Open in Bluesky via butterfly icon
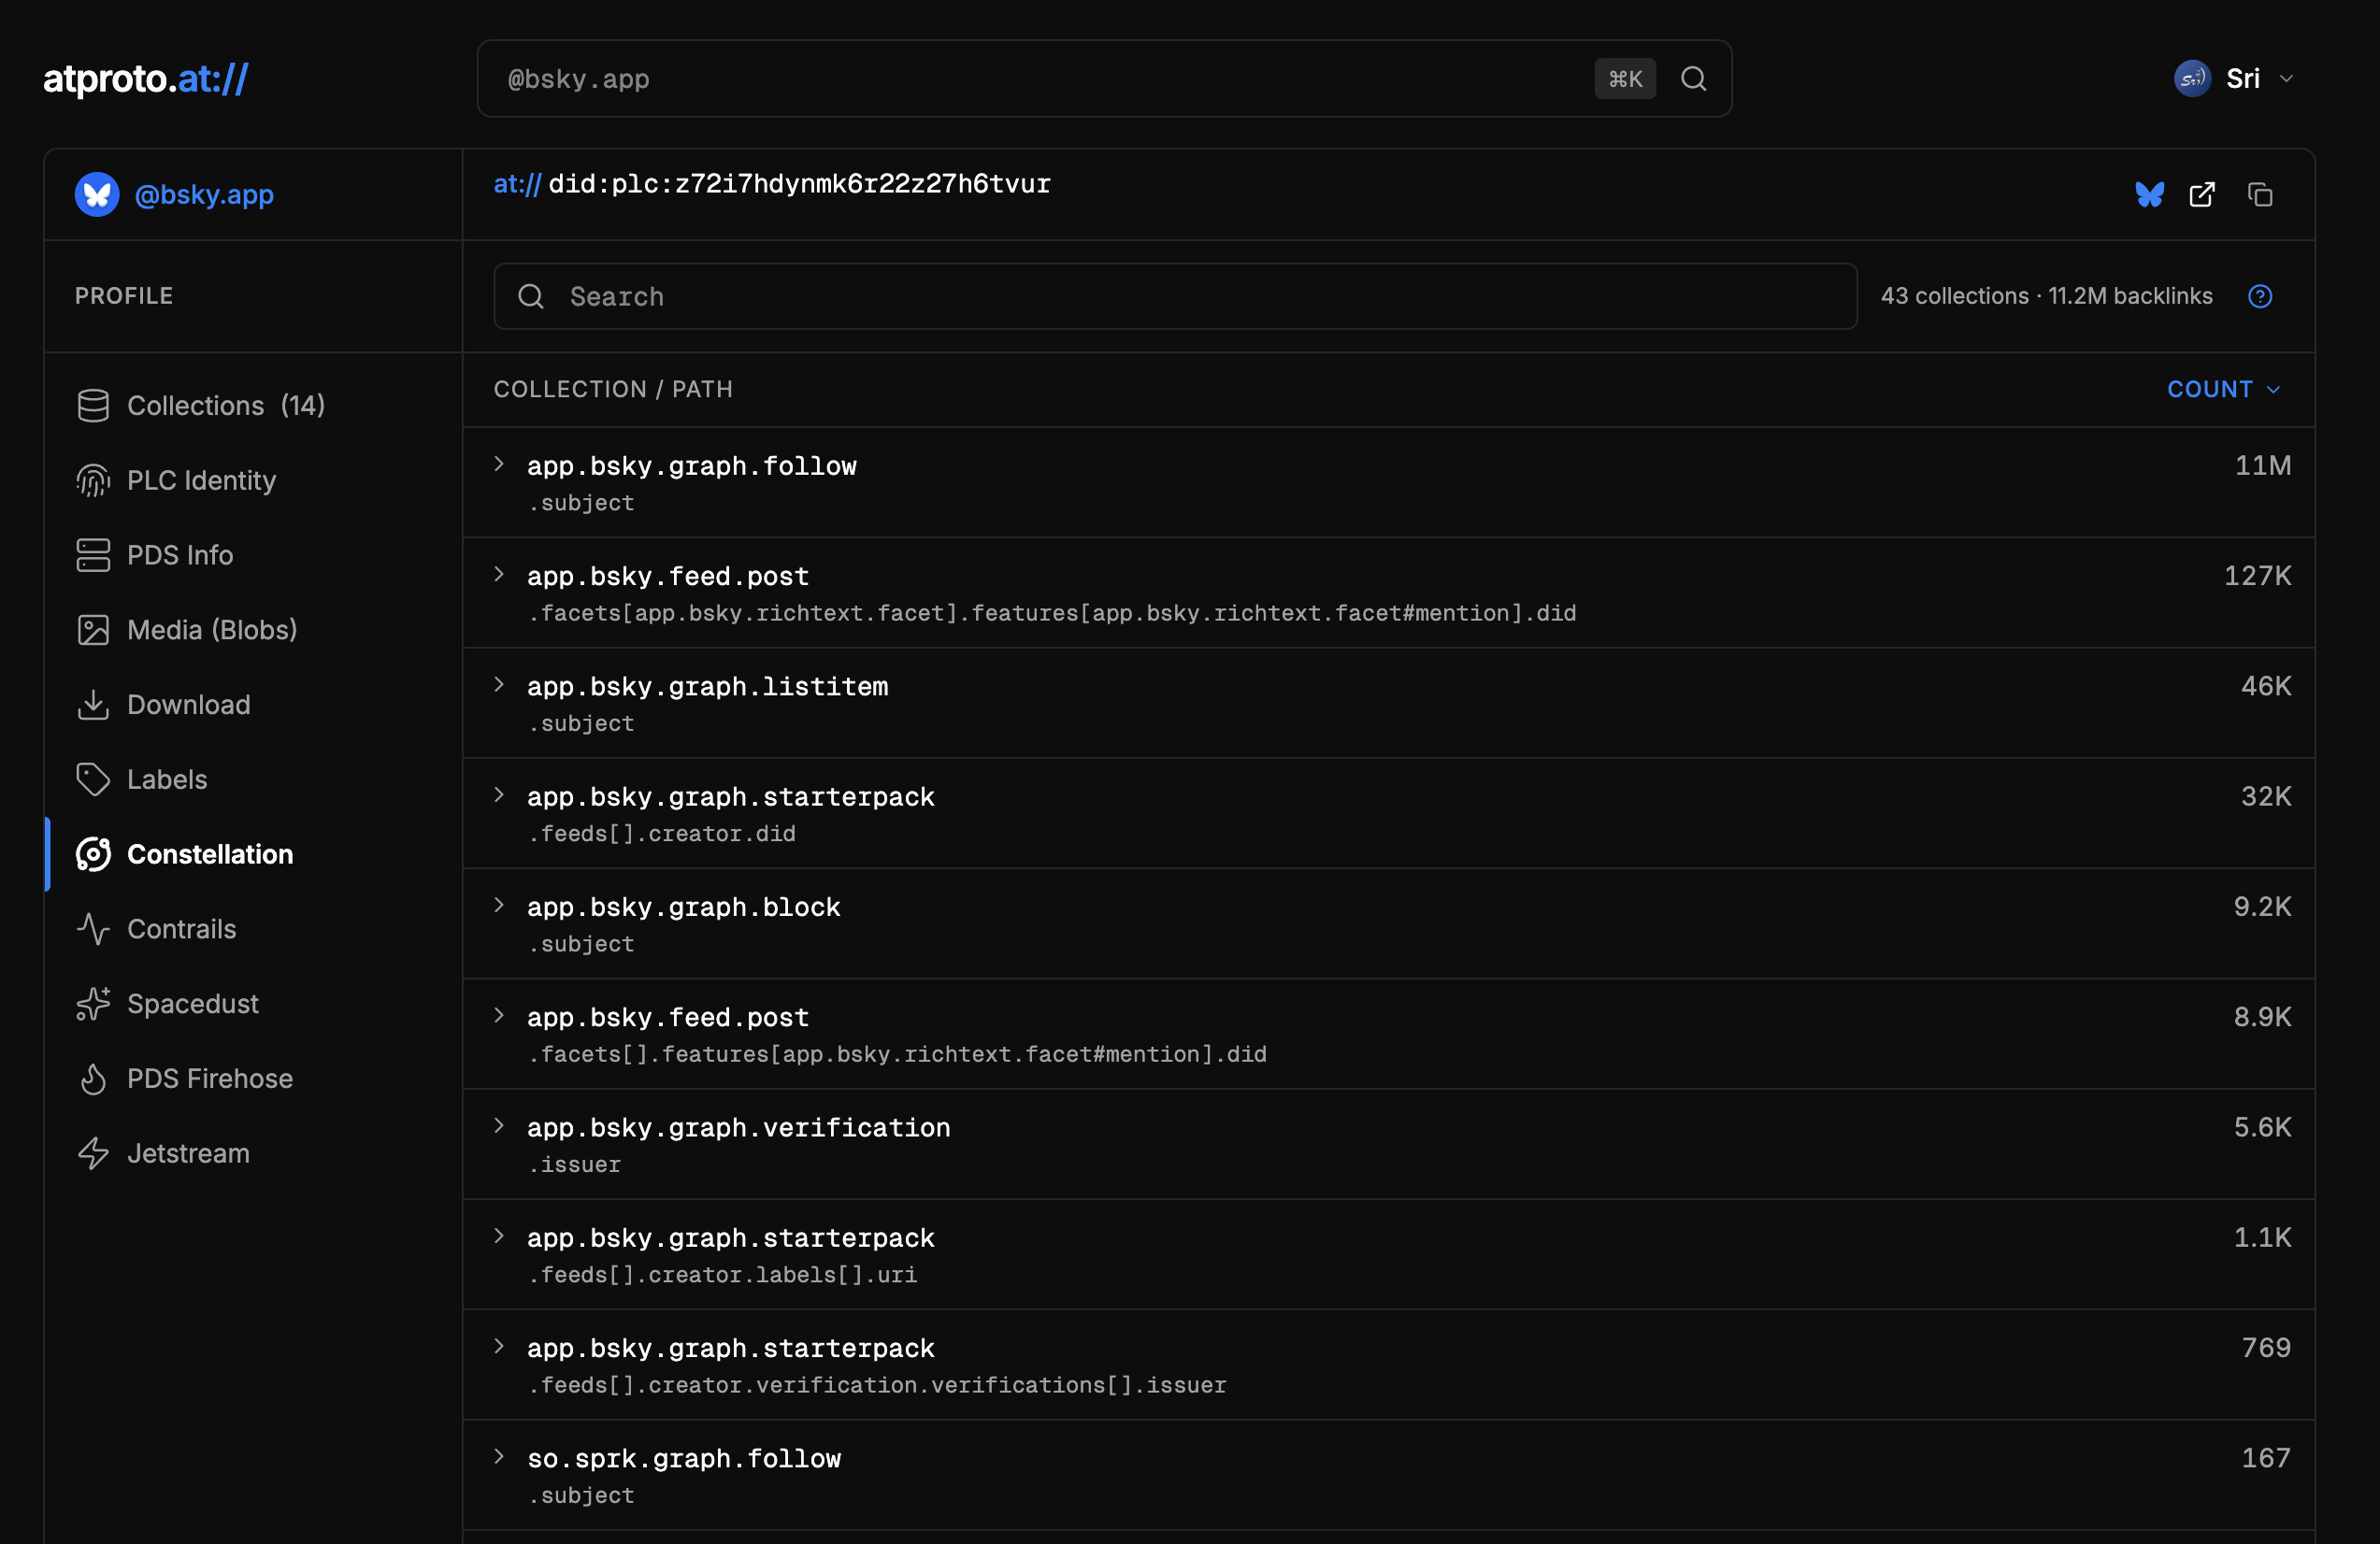This screenshot has width=2380, height=1544. (x=2149, y=195)
